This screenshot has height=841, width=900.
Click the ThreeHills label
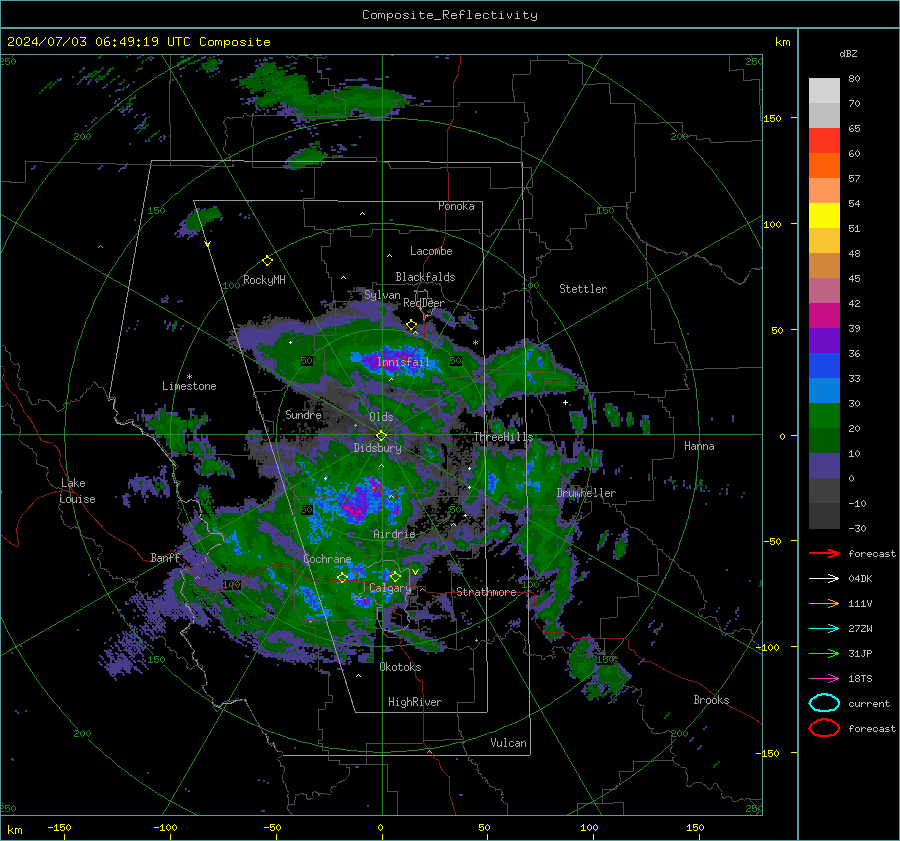coord(503,437)
